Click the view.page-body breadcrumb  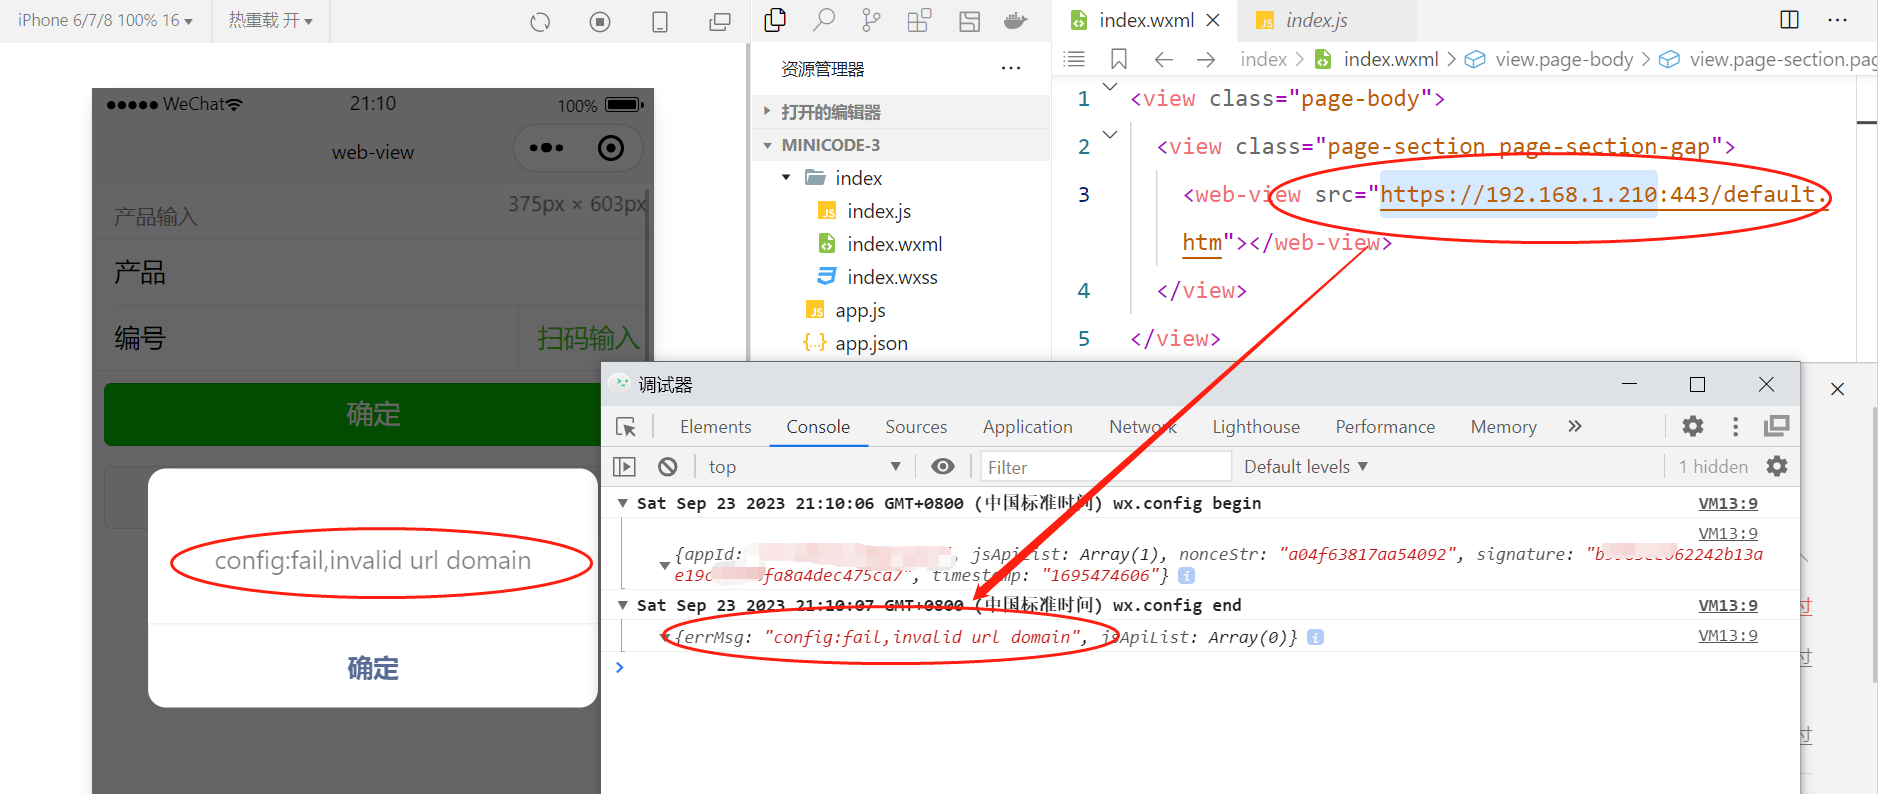[1563, 59]
